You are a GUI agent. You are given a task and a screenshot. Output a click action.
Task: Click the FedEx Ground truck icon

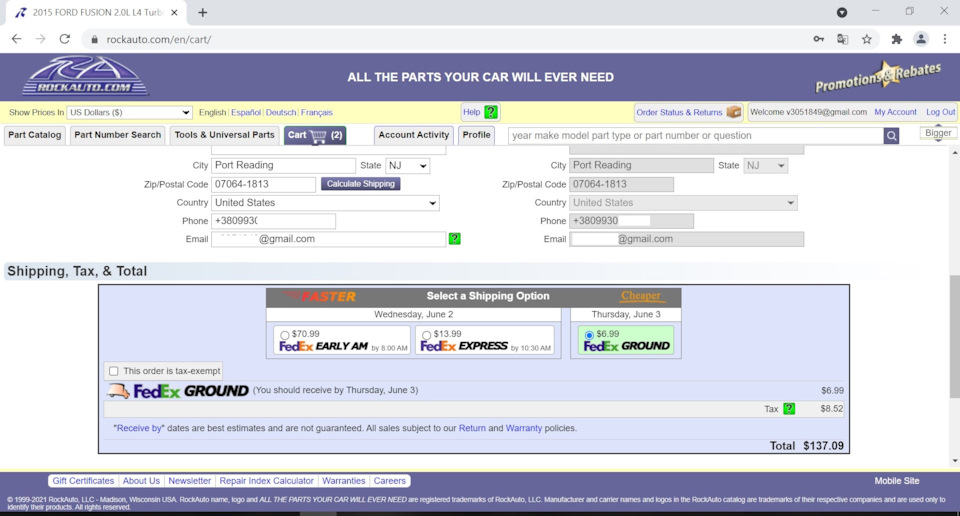(118, 391)
